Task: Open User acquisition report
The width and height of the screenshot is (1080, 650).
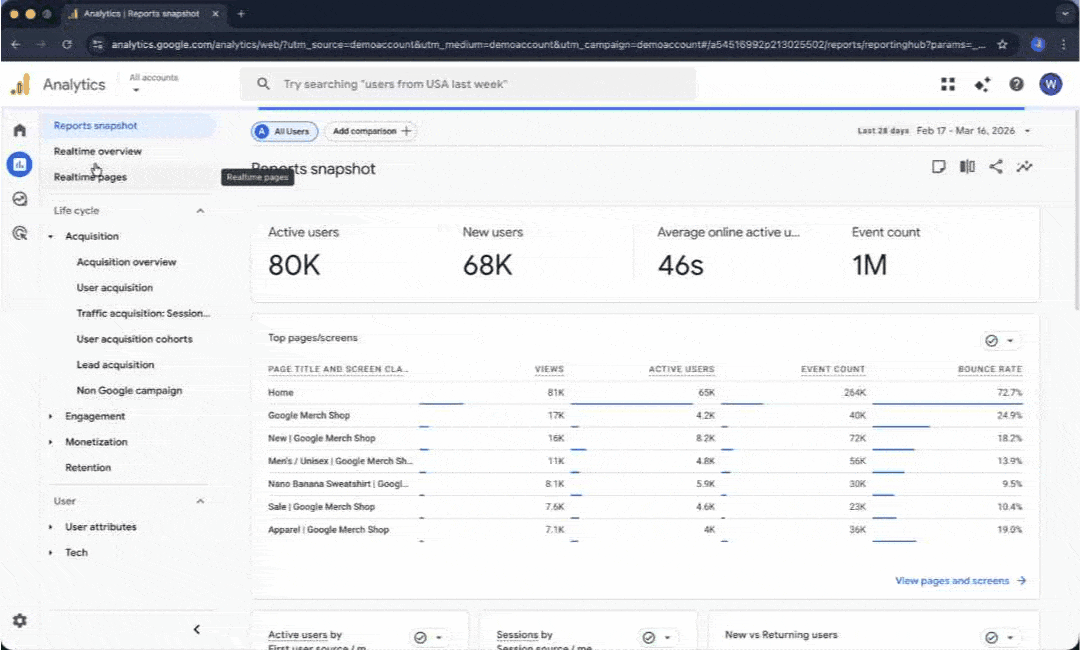Action: (x=115, y=288)
